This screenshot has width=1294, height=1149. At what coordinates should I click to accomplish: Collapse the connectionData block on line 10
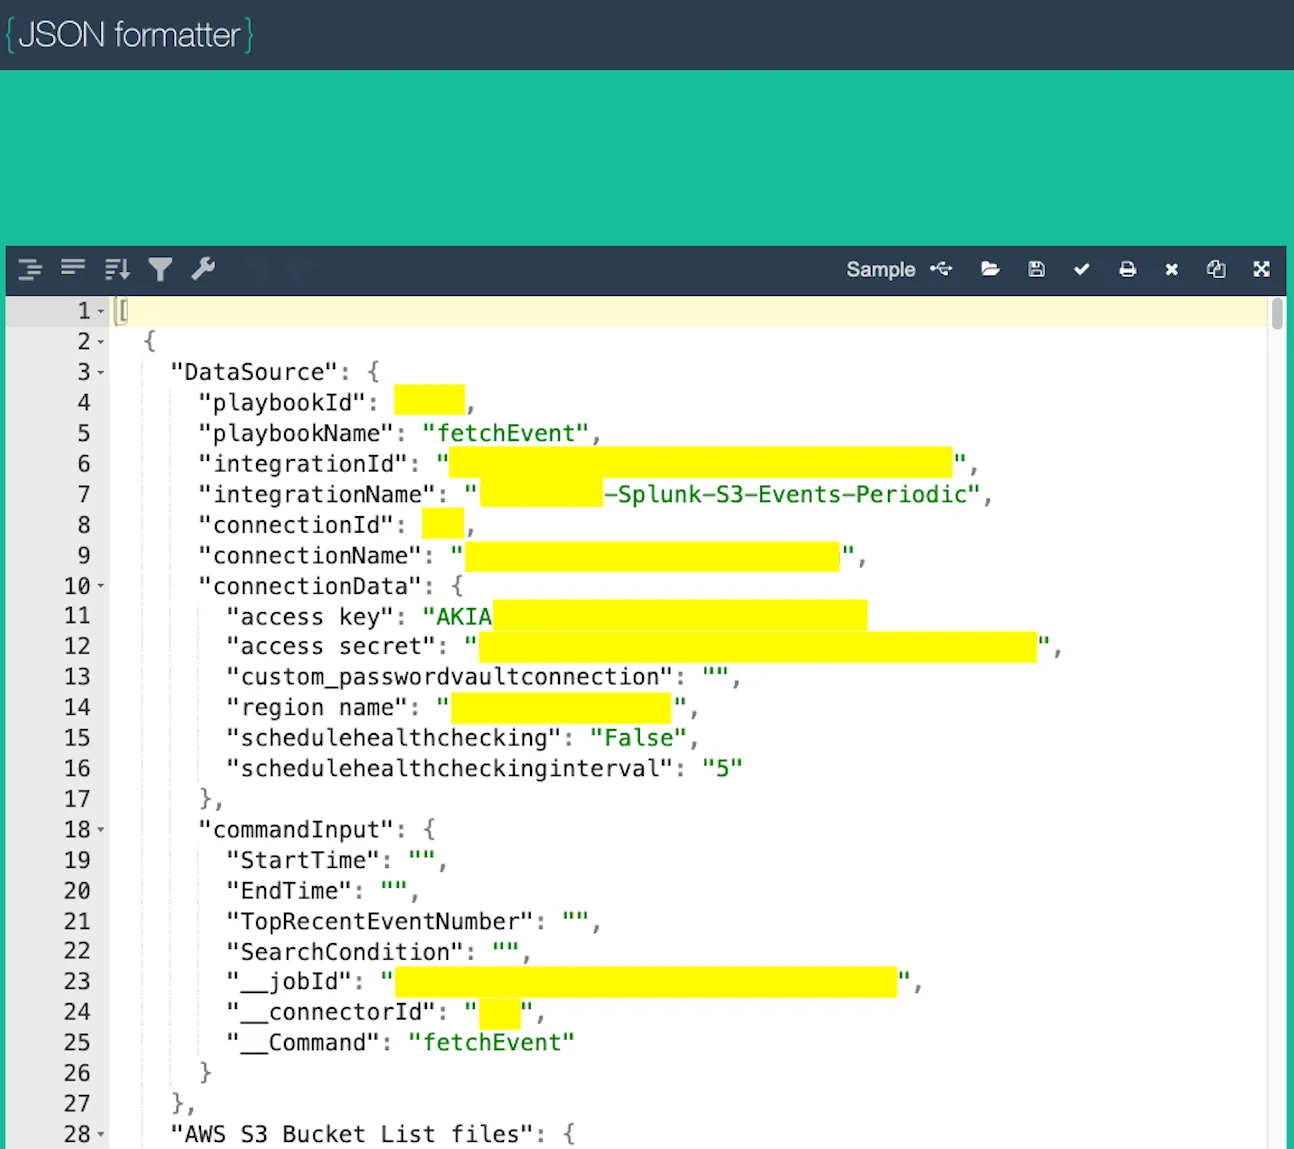coord(101,587)
